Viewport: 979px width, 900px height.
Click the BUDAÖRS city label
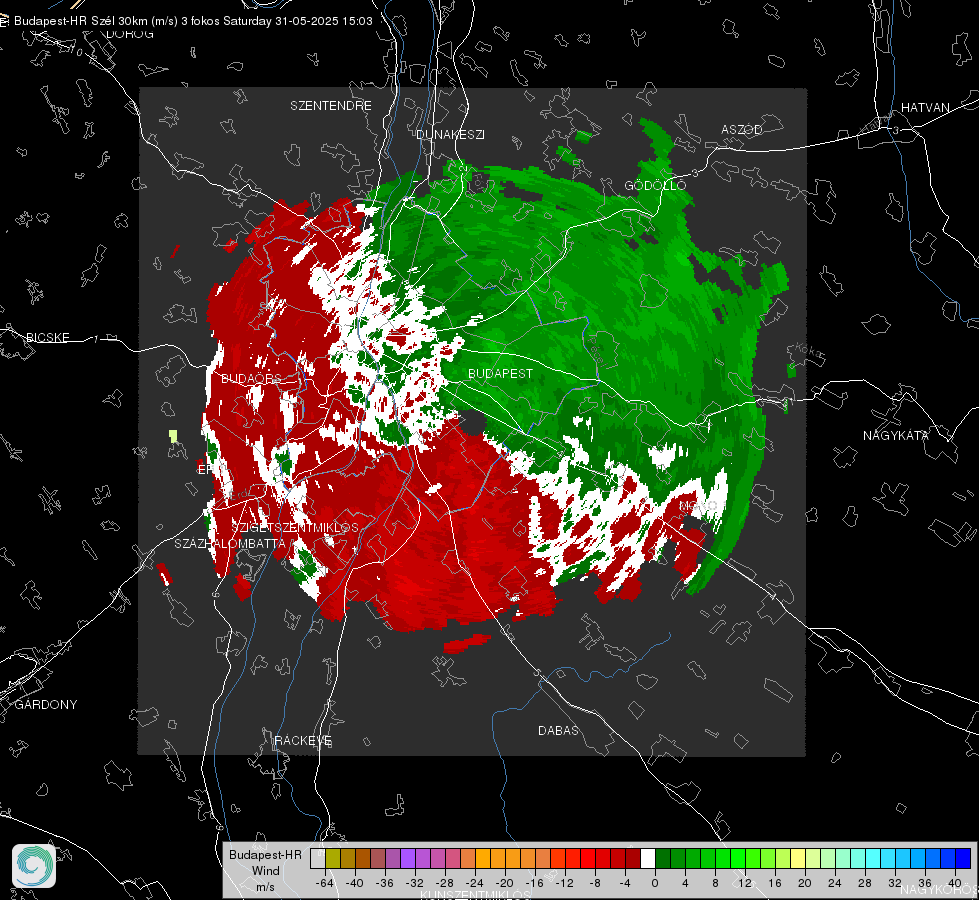click(x=252, y=378)
